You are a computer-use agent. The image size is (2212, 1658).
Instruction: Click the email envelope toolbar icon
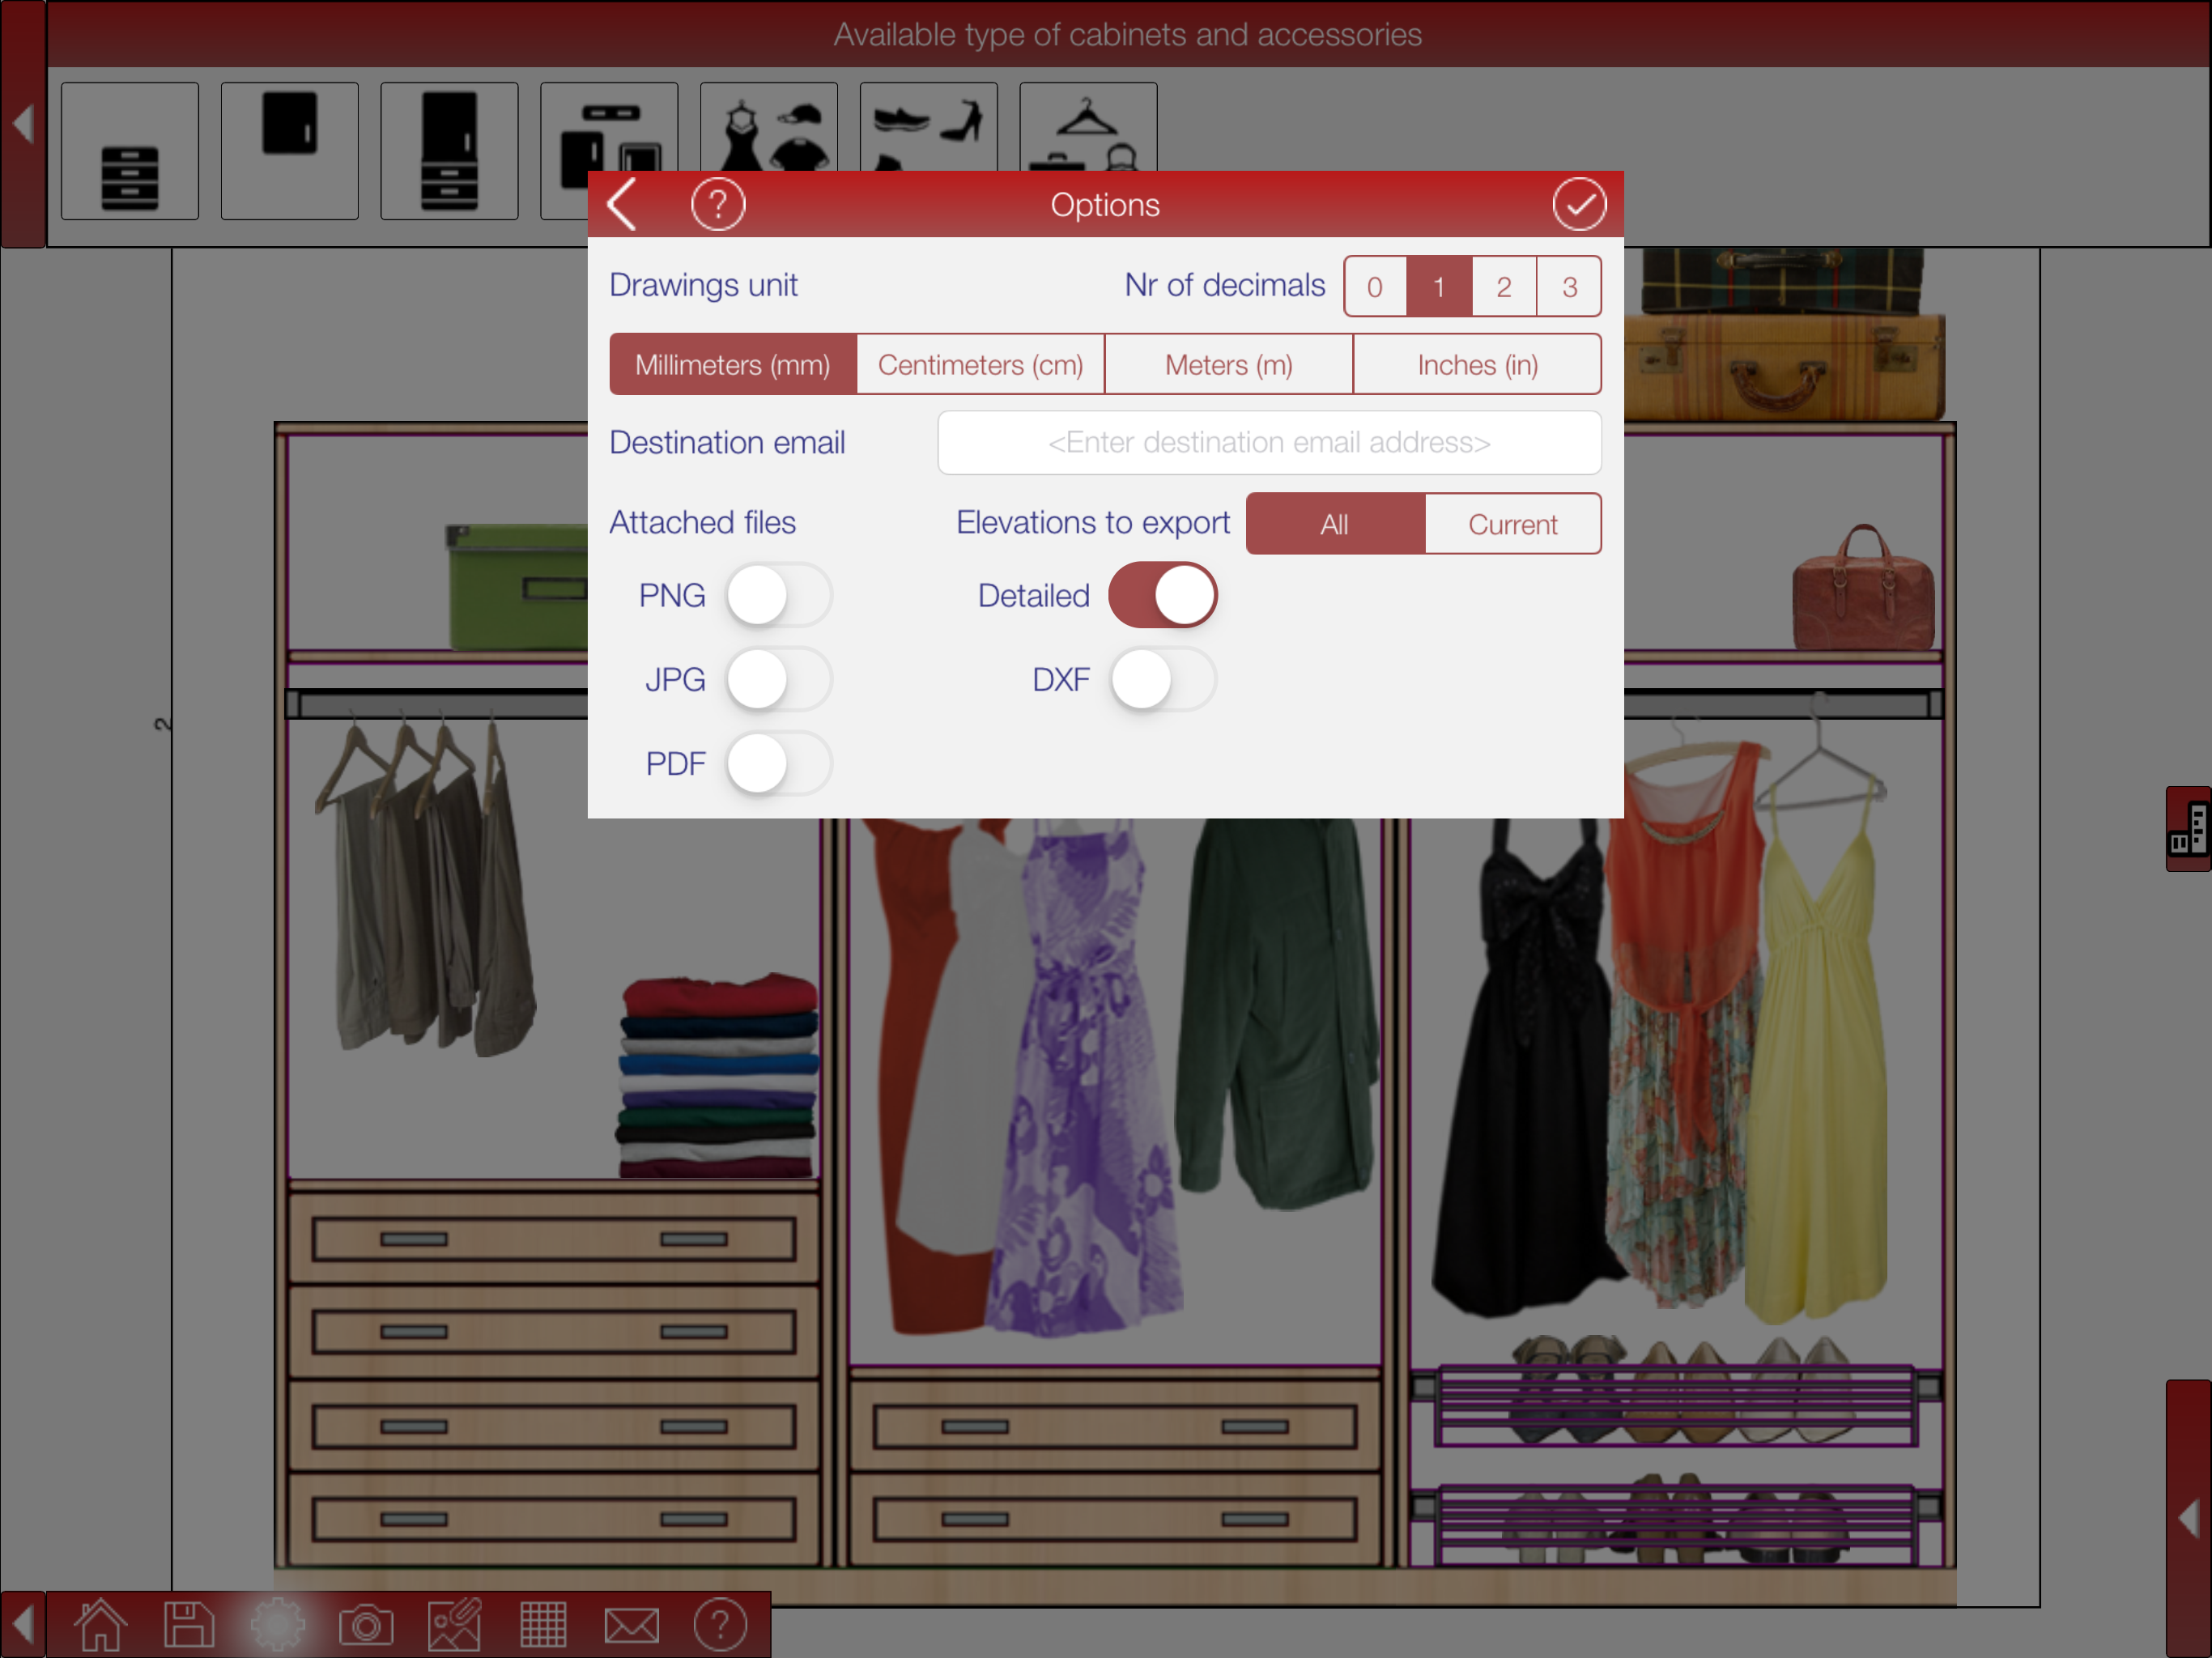632,1624
